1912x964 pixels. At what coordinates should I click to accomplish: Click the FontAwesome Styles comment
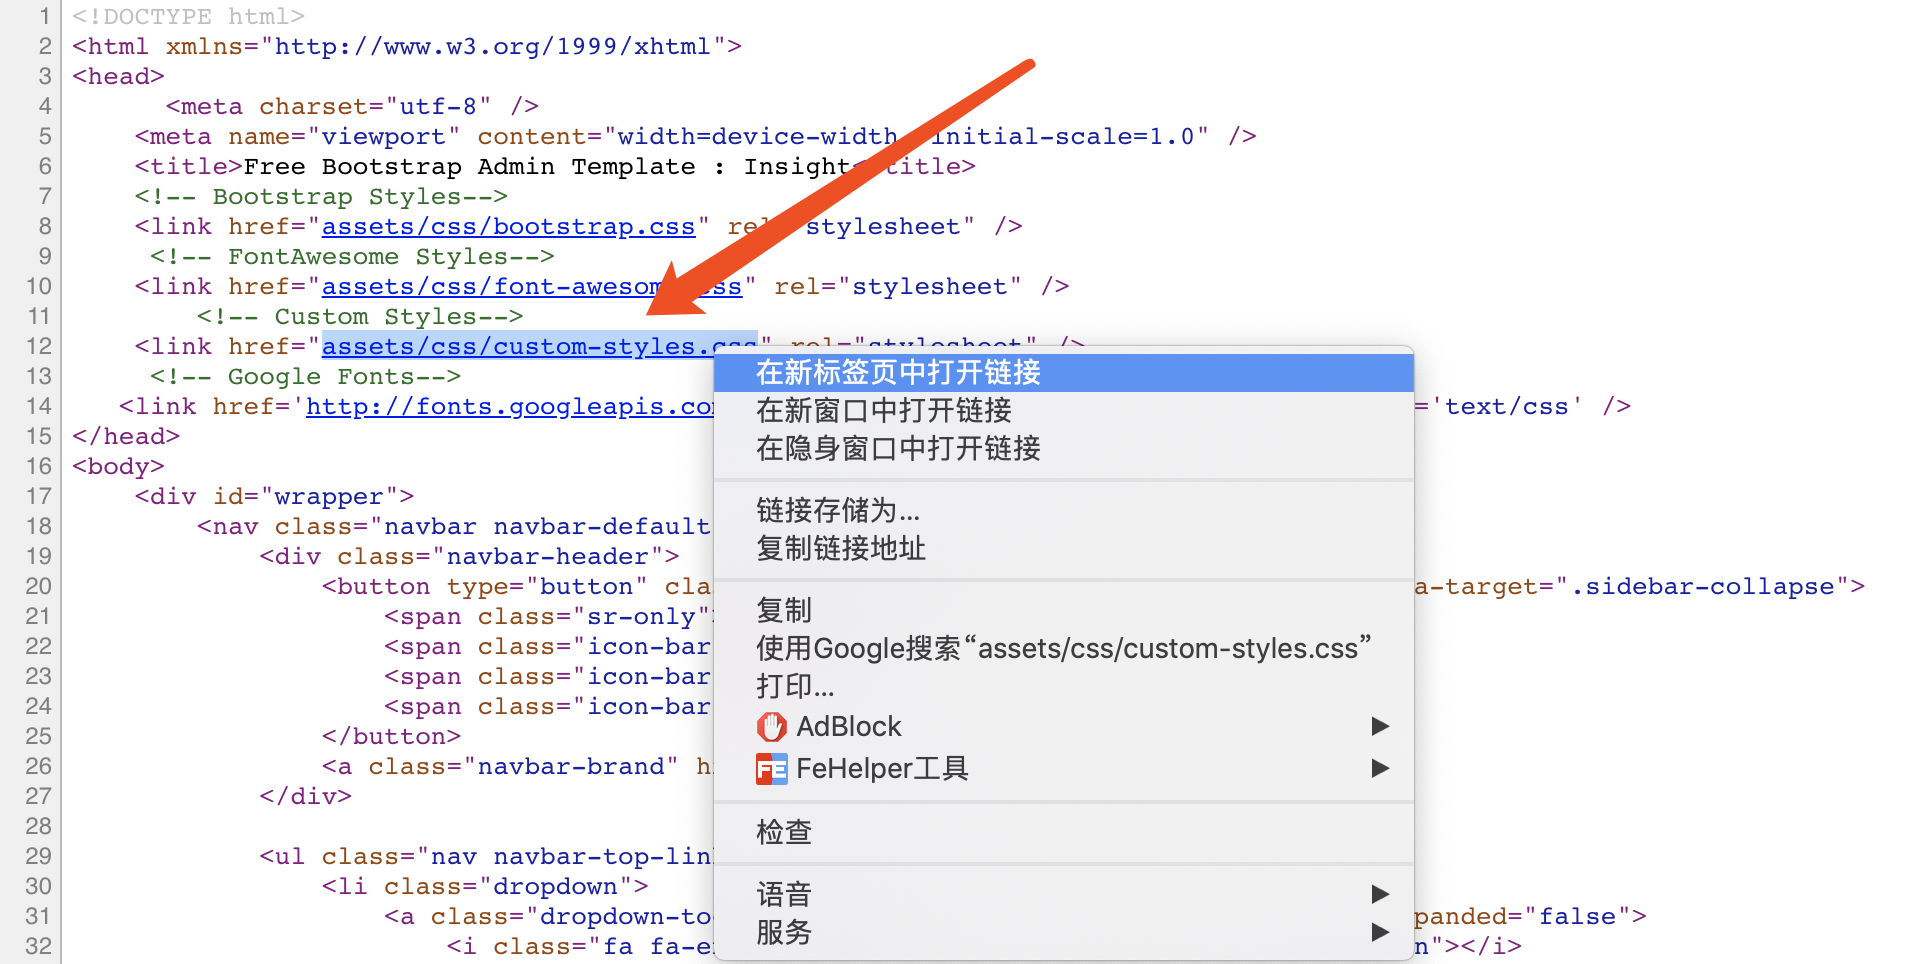coord(352,257)
